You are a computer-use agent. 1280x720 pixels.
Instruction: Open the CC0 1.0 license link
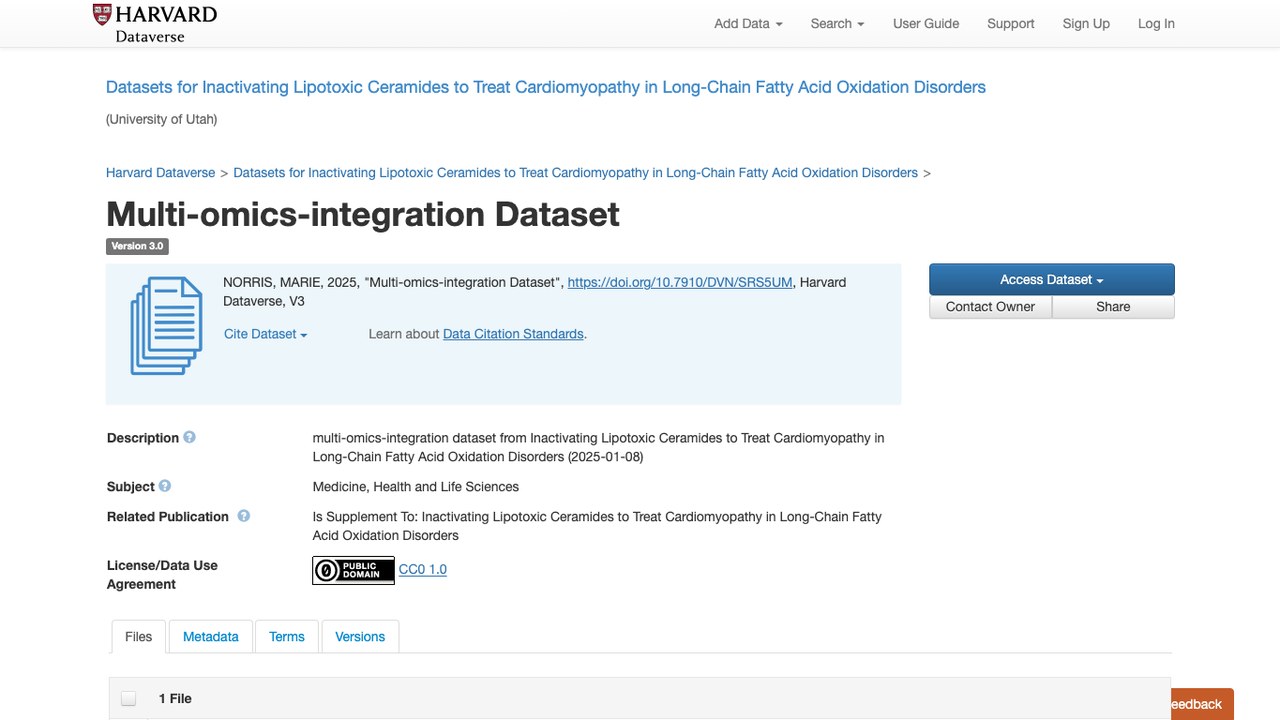[x=423, y=569]
